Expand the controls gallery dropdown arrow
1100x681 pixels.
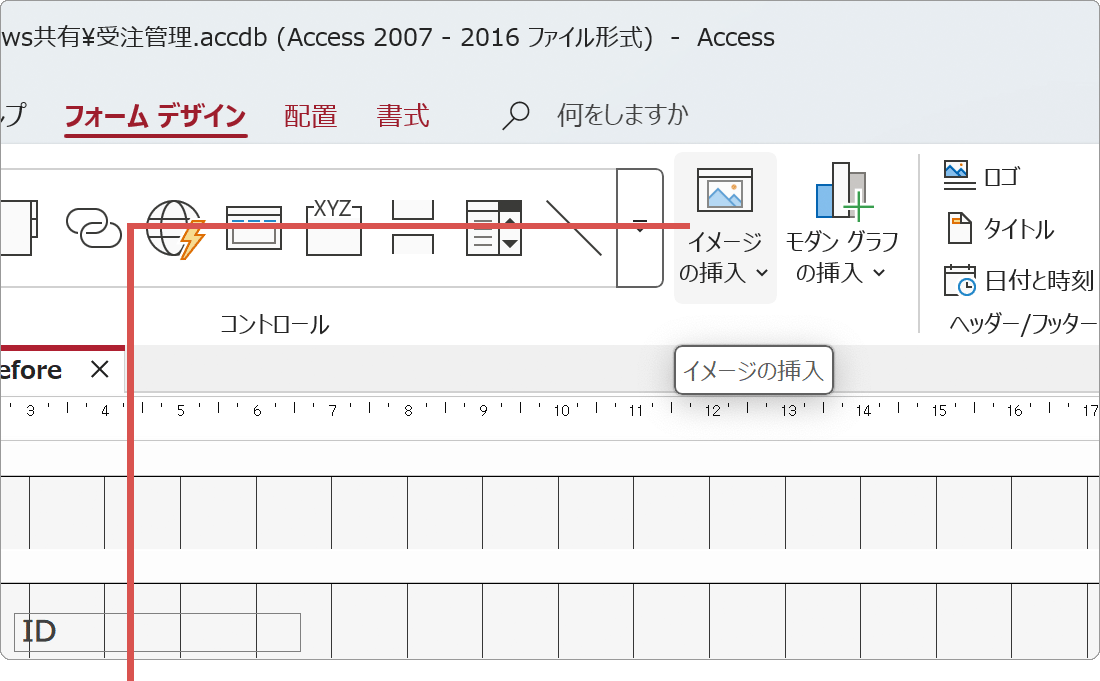[640, 227]
